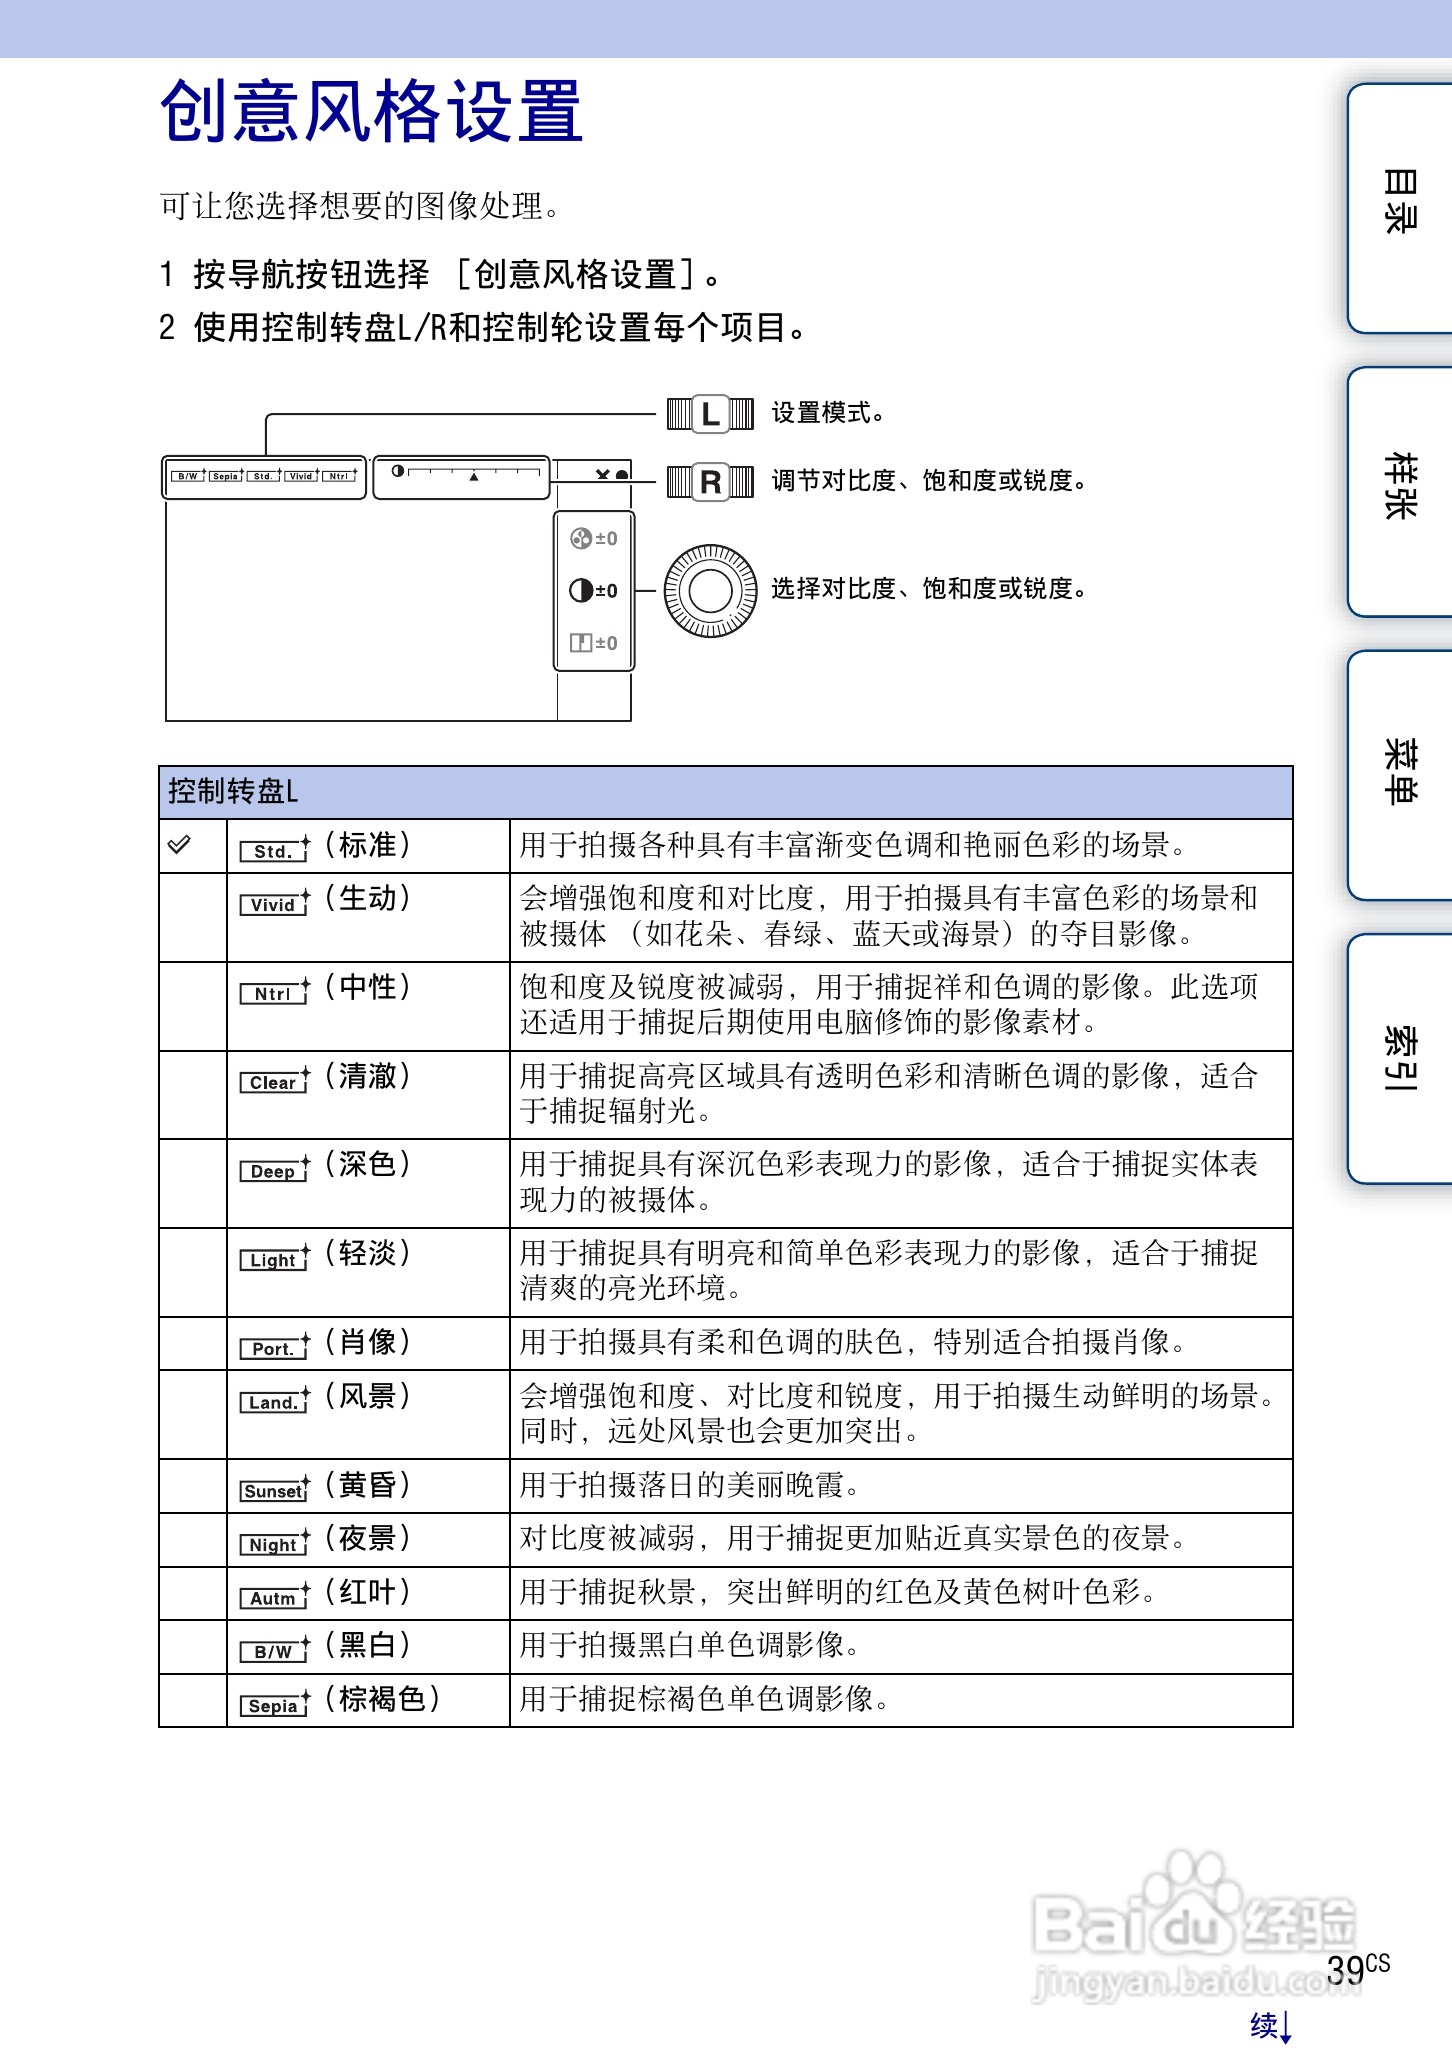The height and width of the screenshot is (2064, 1452).
Task: Click the default checkmark beside Std.
Action: click(179, 845)
